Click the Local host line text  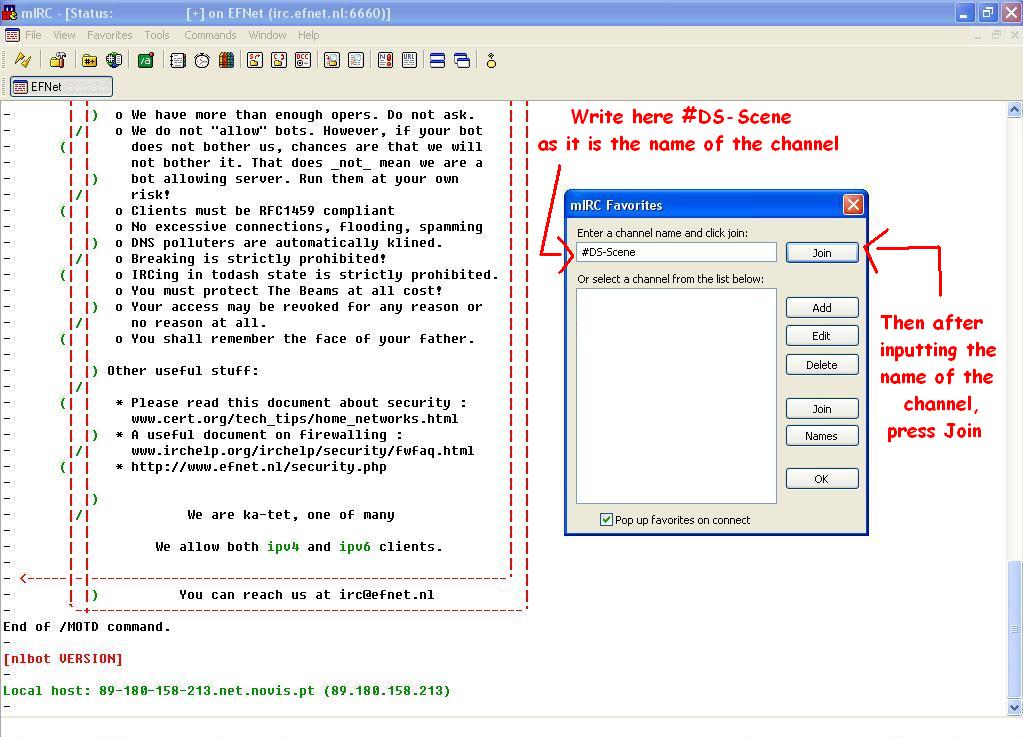226,691
